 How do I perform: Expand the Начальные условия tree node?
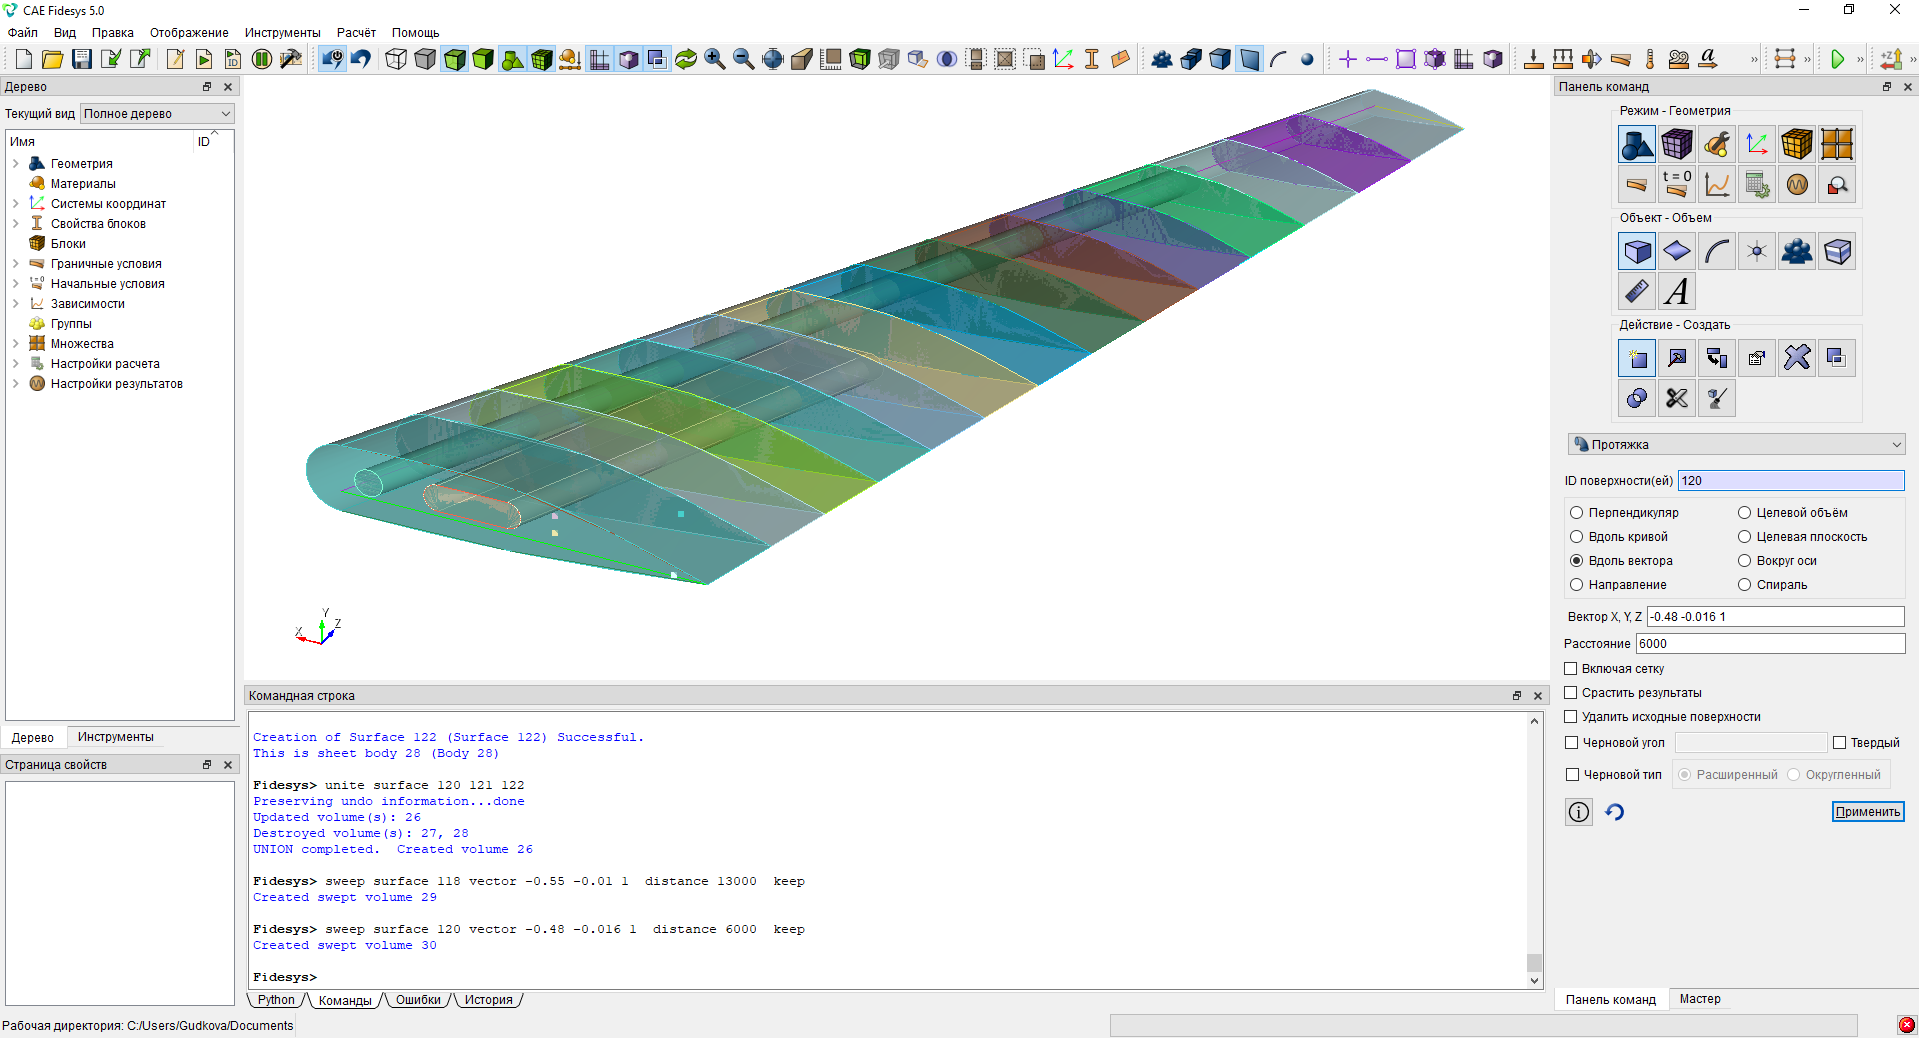(16, 284)
